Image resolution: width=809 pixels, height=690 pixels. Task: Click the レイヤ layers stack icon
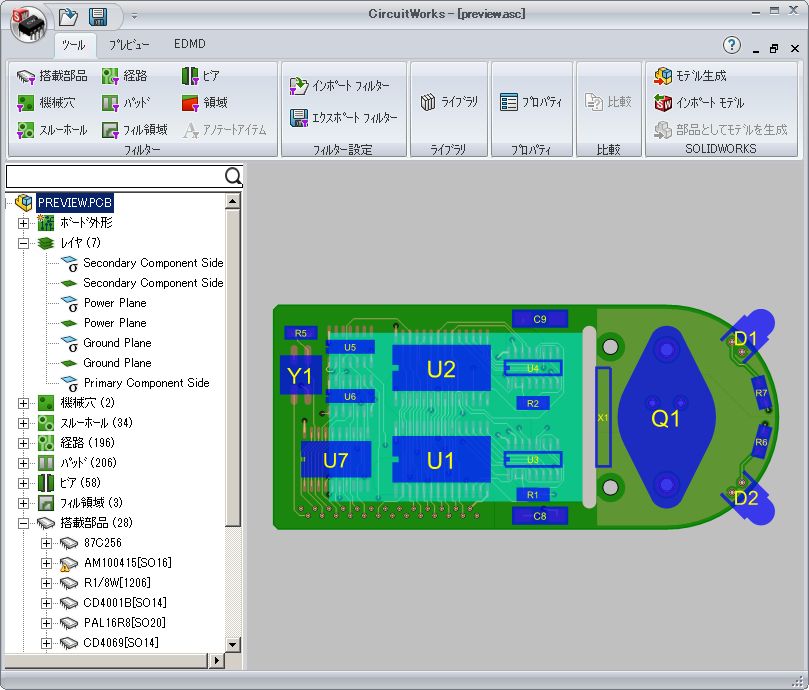click(x=46, y=243)
